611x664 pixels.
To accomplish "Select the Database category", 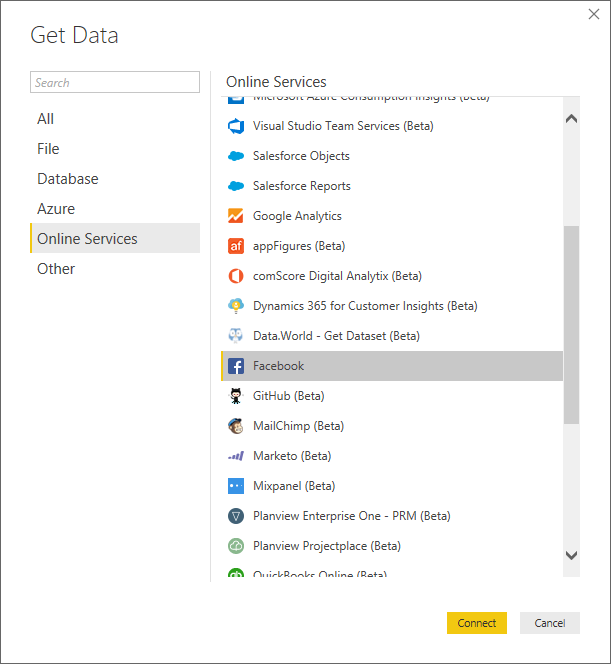I will [115, 179].
